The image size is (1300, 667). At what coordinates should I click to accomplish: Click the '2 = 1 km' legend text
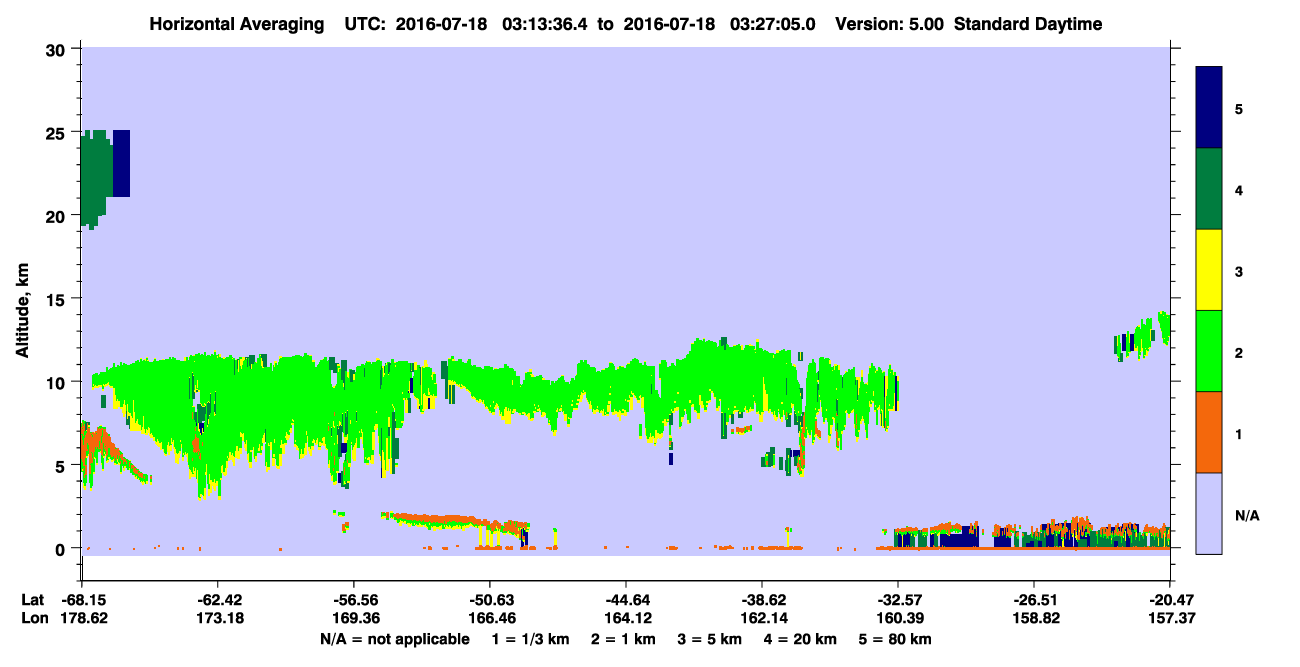[x=626, y=639]
